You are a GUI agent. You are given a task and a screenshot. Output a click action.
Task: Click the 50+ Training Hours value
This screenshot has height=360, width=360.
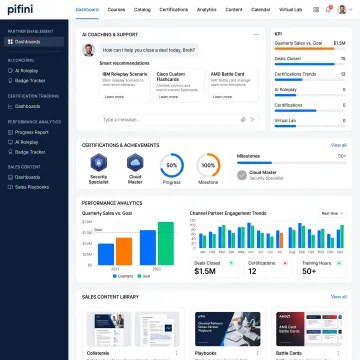(x=309, y=271)
